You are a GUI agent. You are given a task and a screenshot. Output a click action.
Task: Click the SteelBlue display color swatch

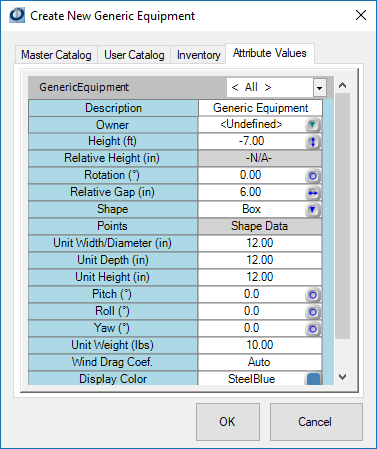tap(313, 379)
